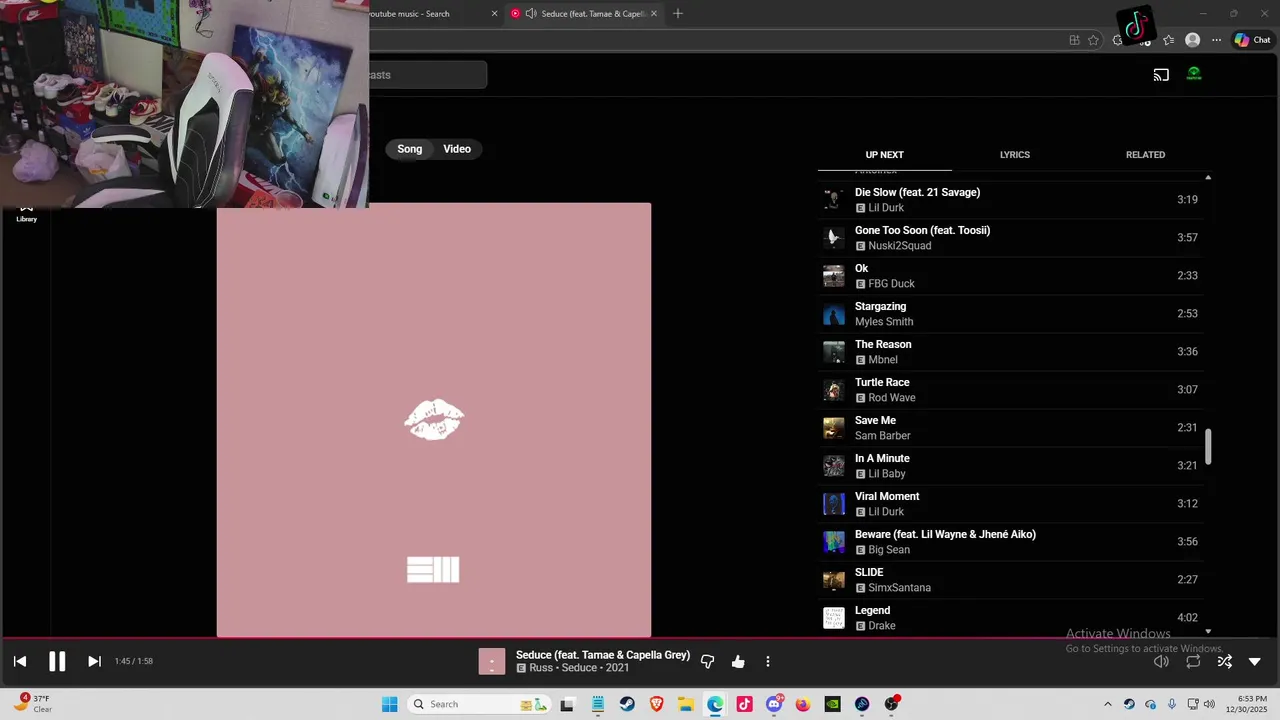Select the Seduce browser tab
This screenshot has height=720, width=1280.
point(585,14)
